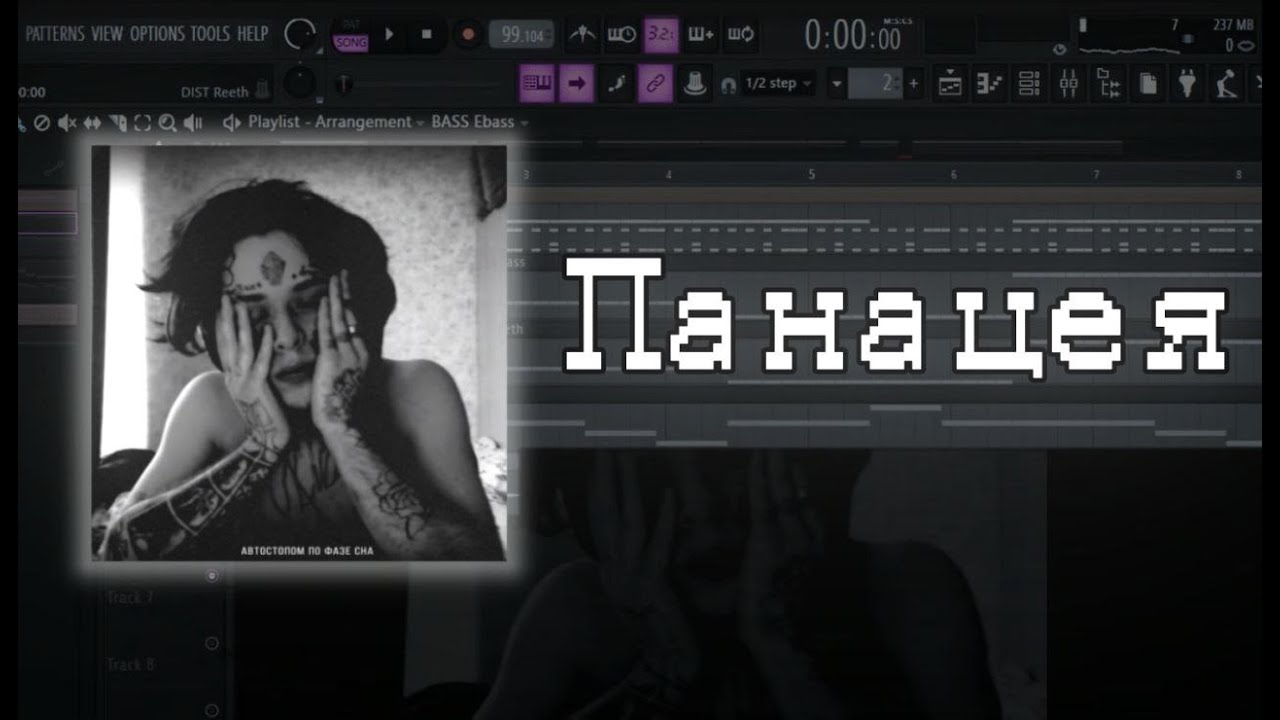This screenshot has width=1280, height=720.
Task: Toggle loop recording
Action: (x=740, y=34)
